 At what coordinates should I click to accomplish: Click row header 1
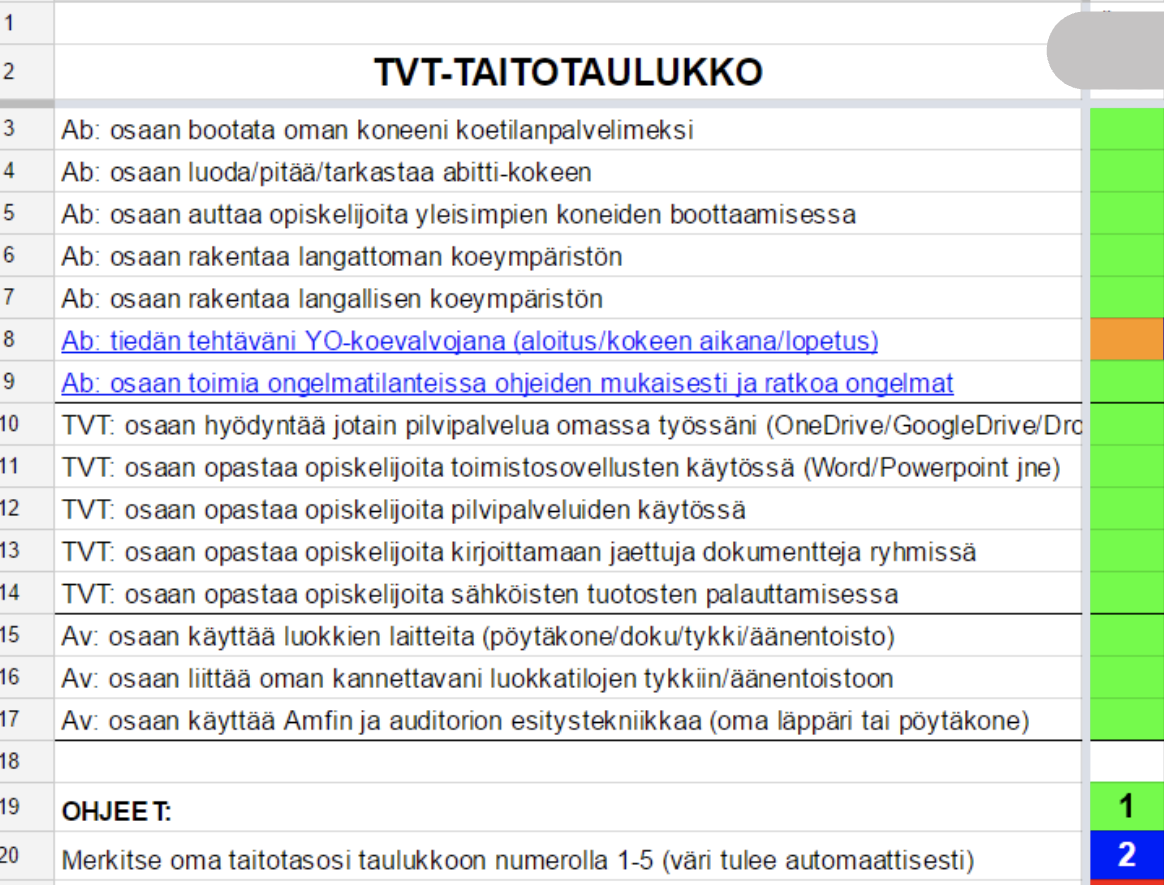tap(27, 23)
